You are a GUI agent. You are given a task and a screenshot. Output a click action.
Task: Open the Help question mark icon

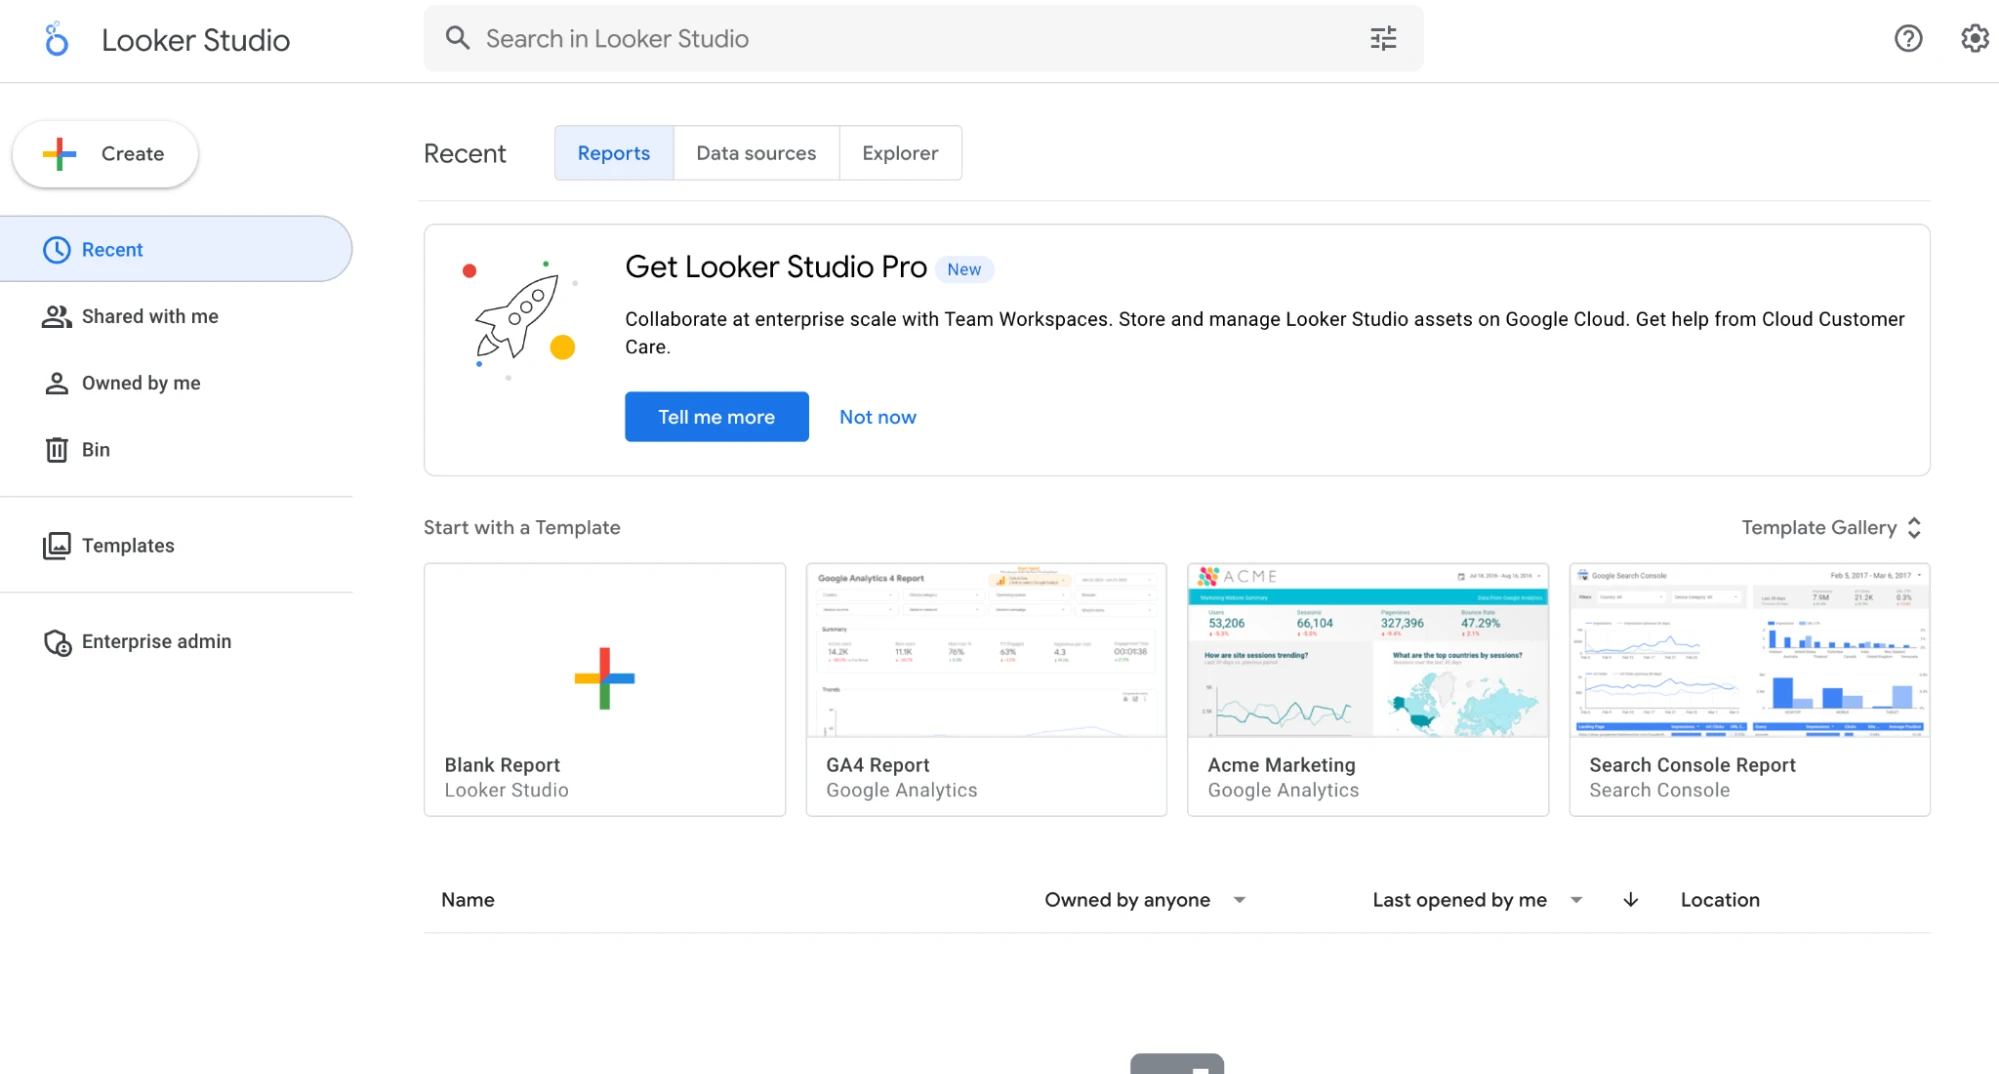1908,38
